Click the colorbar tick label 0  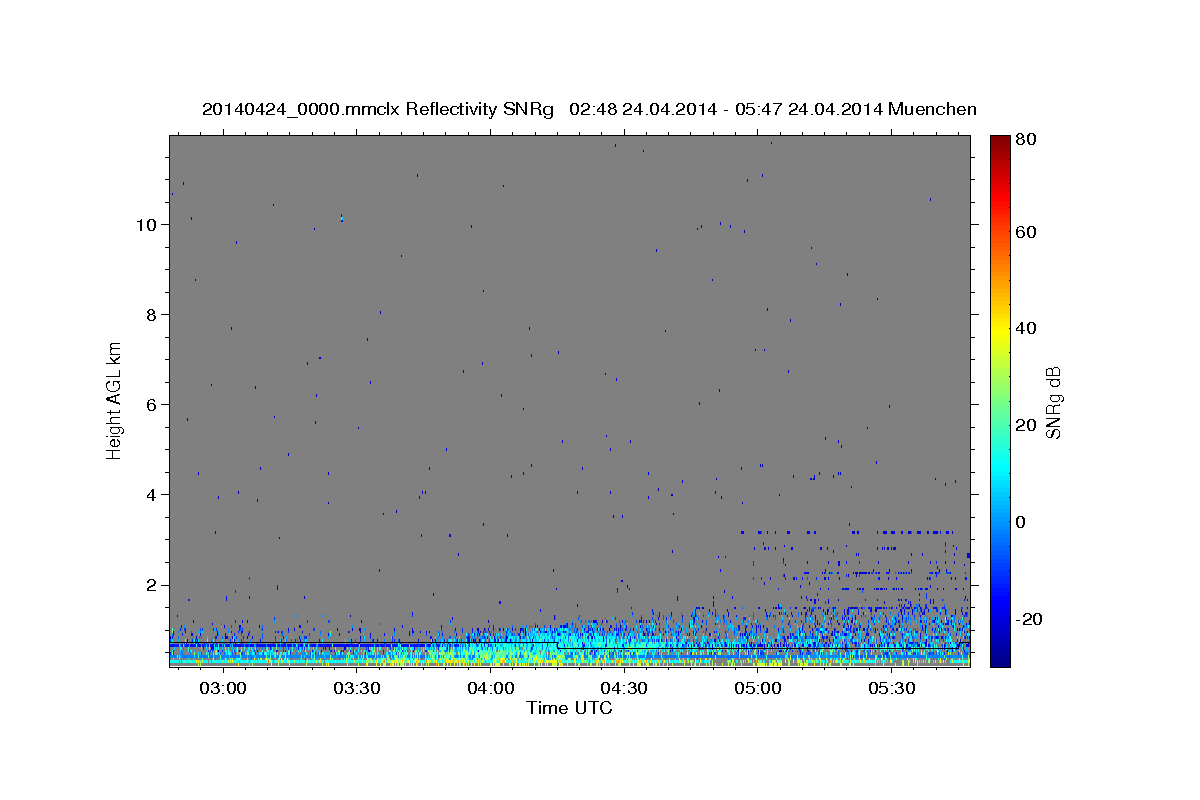pyautogui.click(x=1021, y=522)
